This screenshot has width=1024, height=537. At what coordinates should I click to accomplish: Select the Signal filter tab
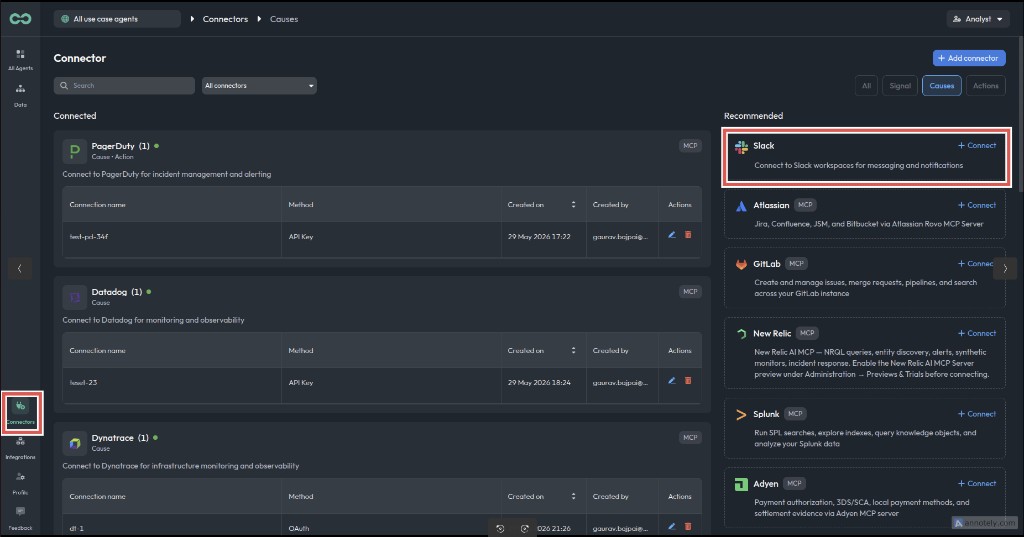click(x=900, y=86)
